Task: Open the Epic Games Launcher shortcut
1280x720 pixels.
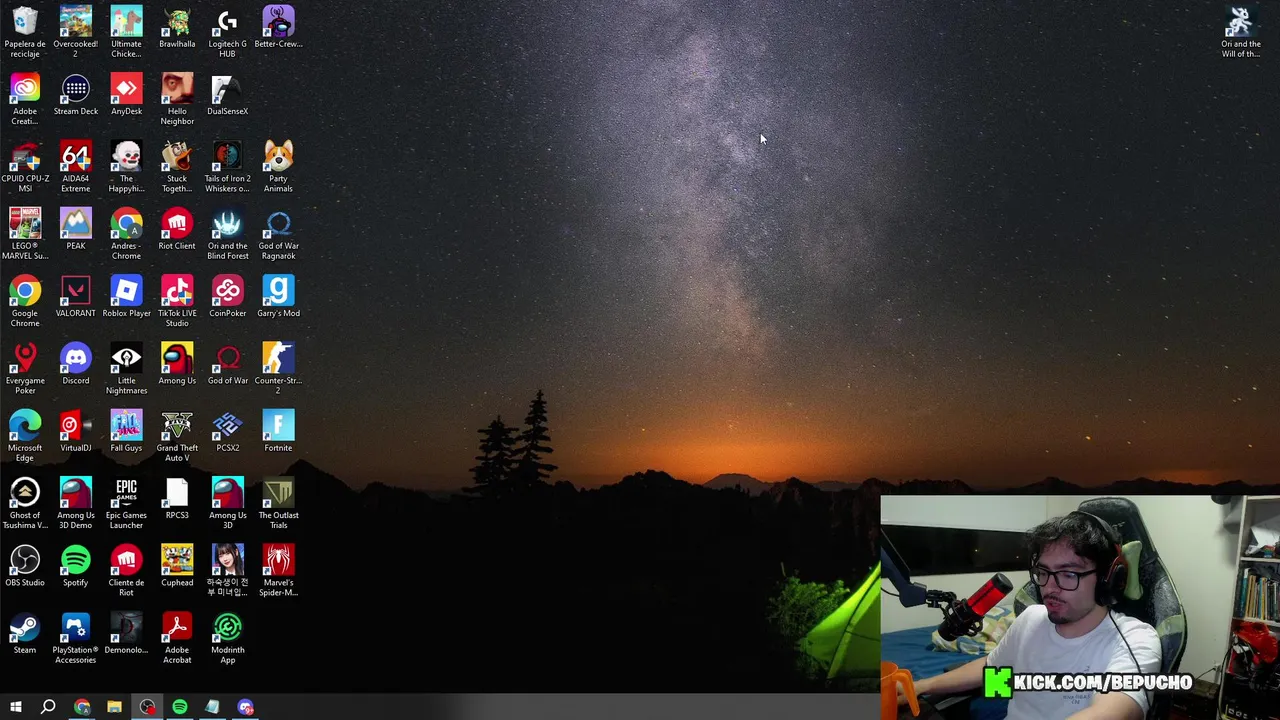Action: click(126, 503)
